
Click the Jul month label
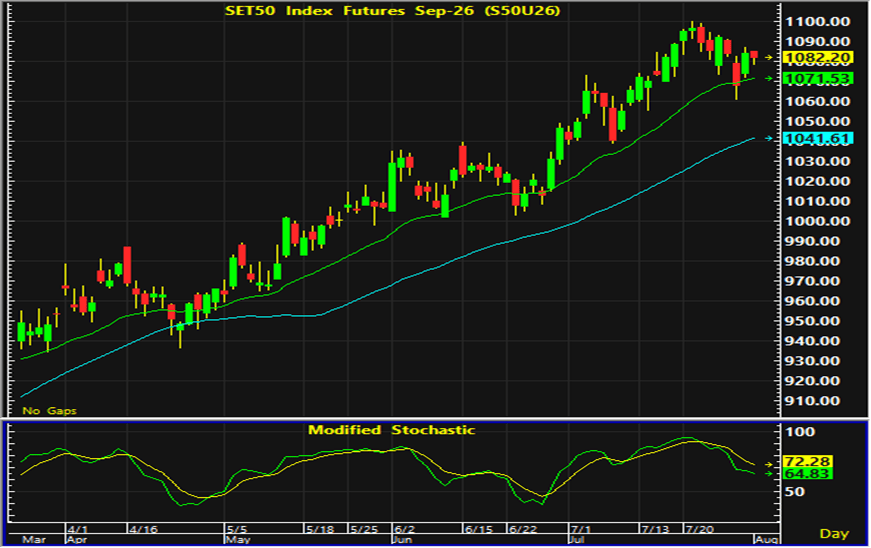click(577, 540)
